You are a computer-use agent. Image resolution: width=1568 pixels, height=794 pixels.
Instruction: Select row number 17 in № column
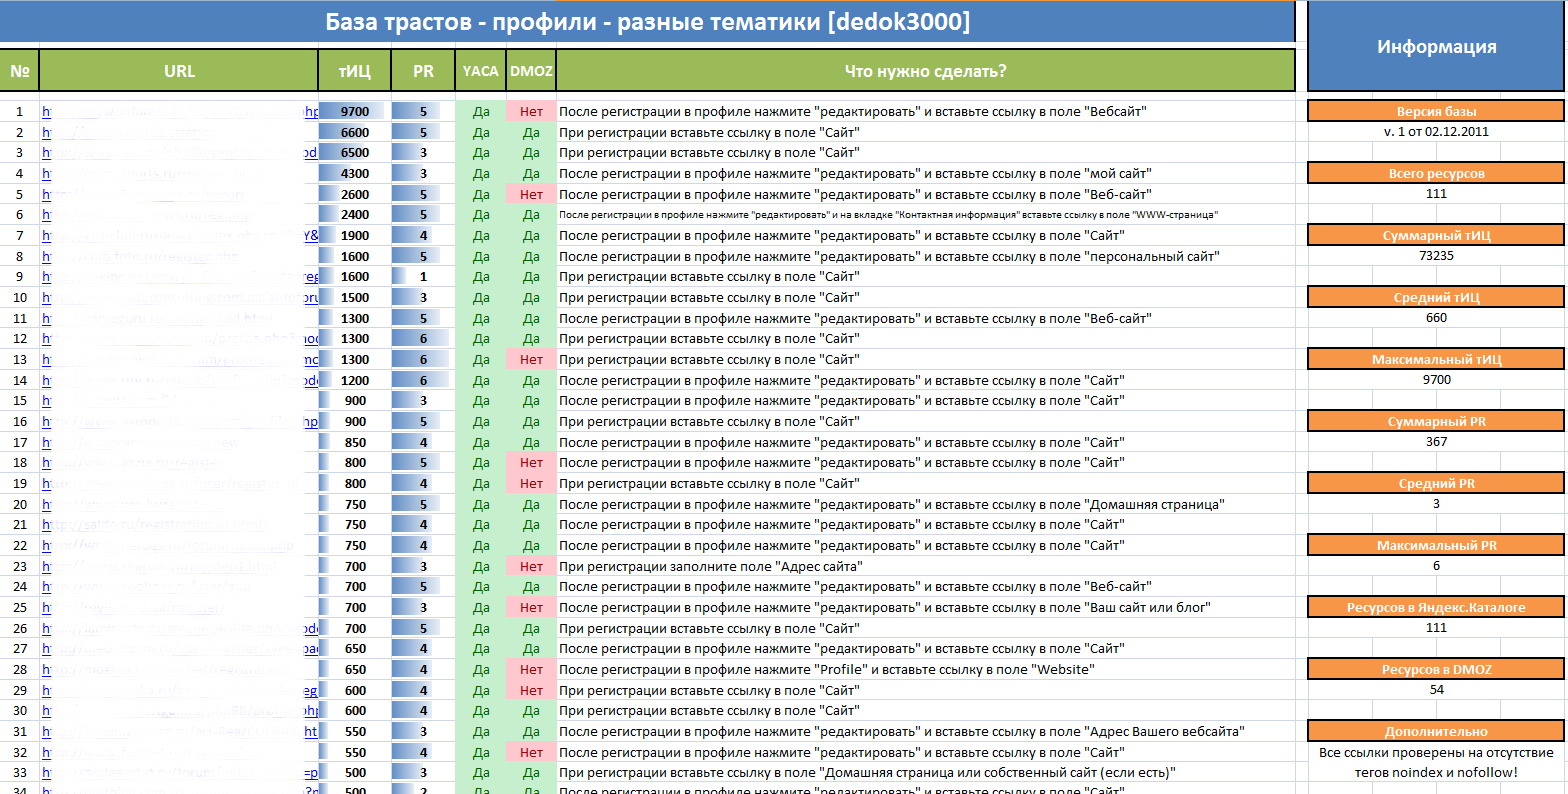click(x=19, y=443)
